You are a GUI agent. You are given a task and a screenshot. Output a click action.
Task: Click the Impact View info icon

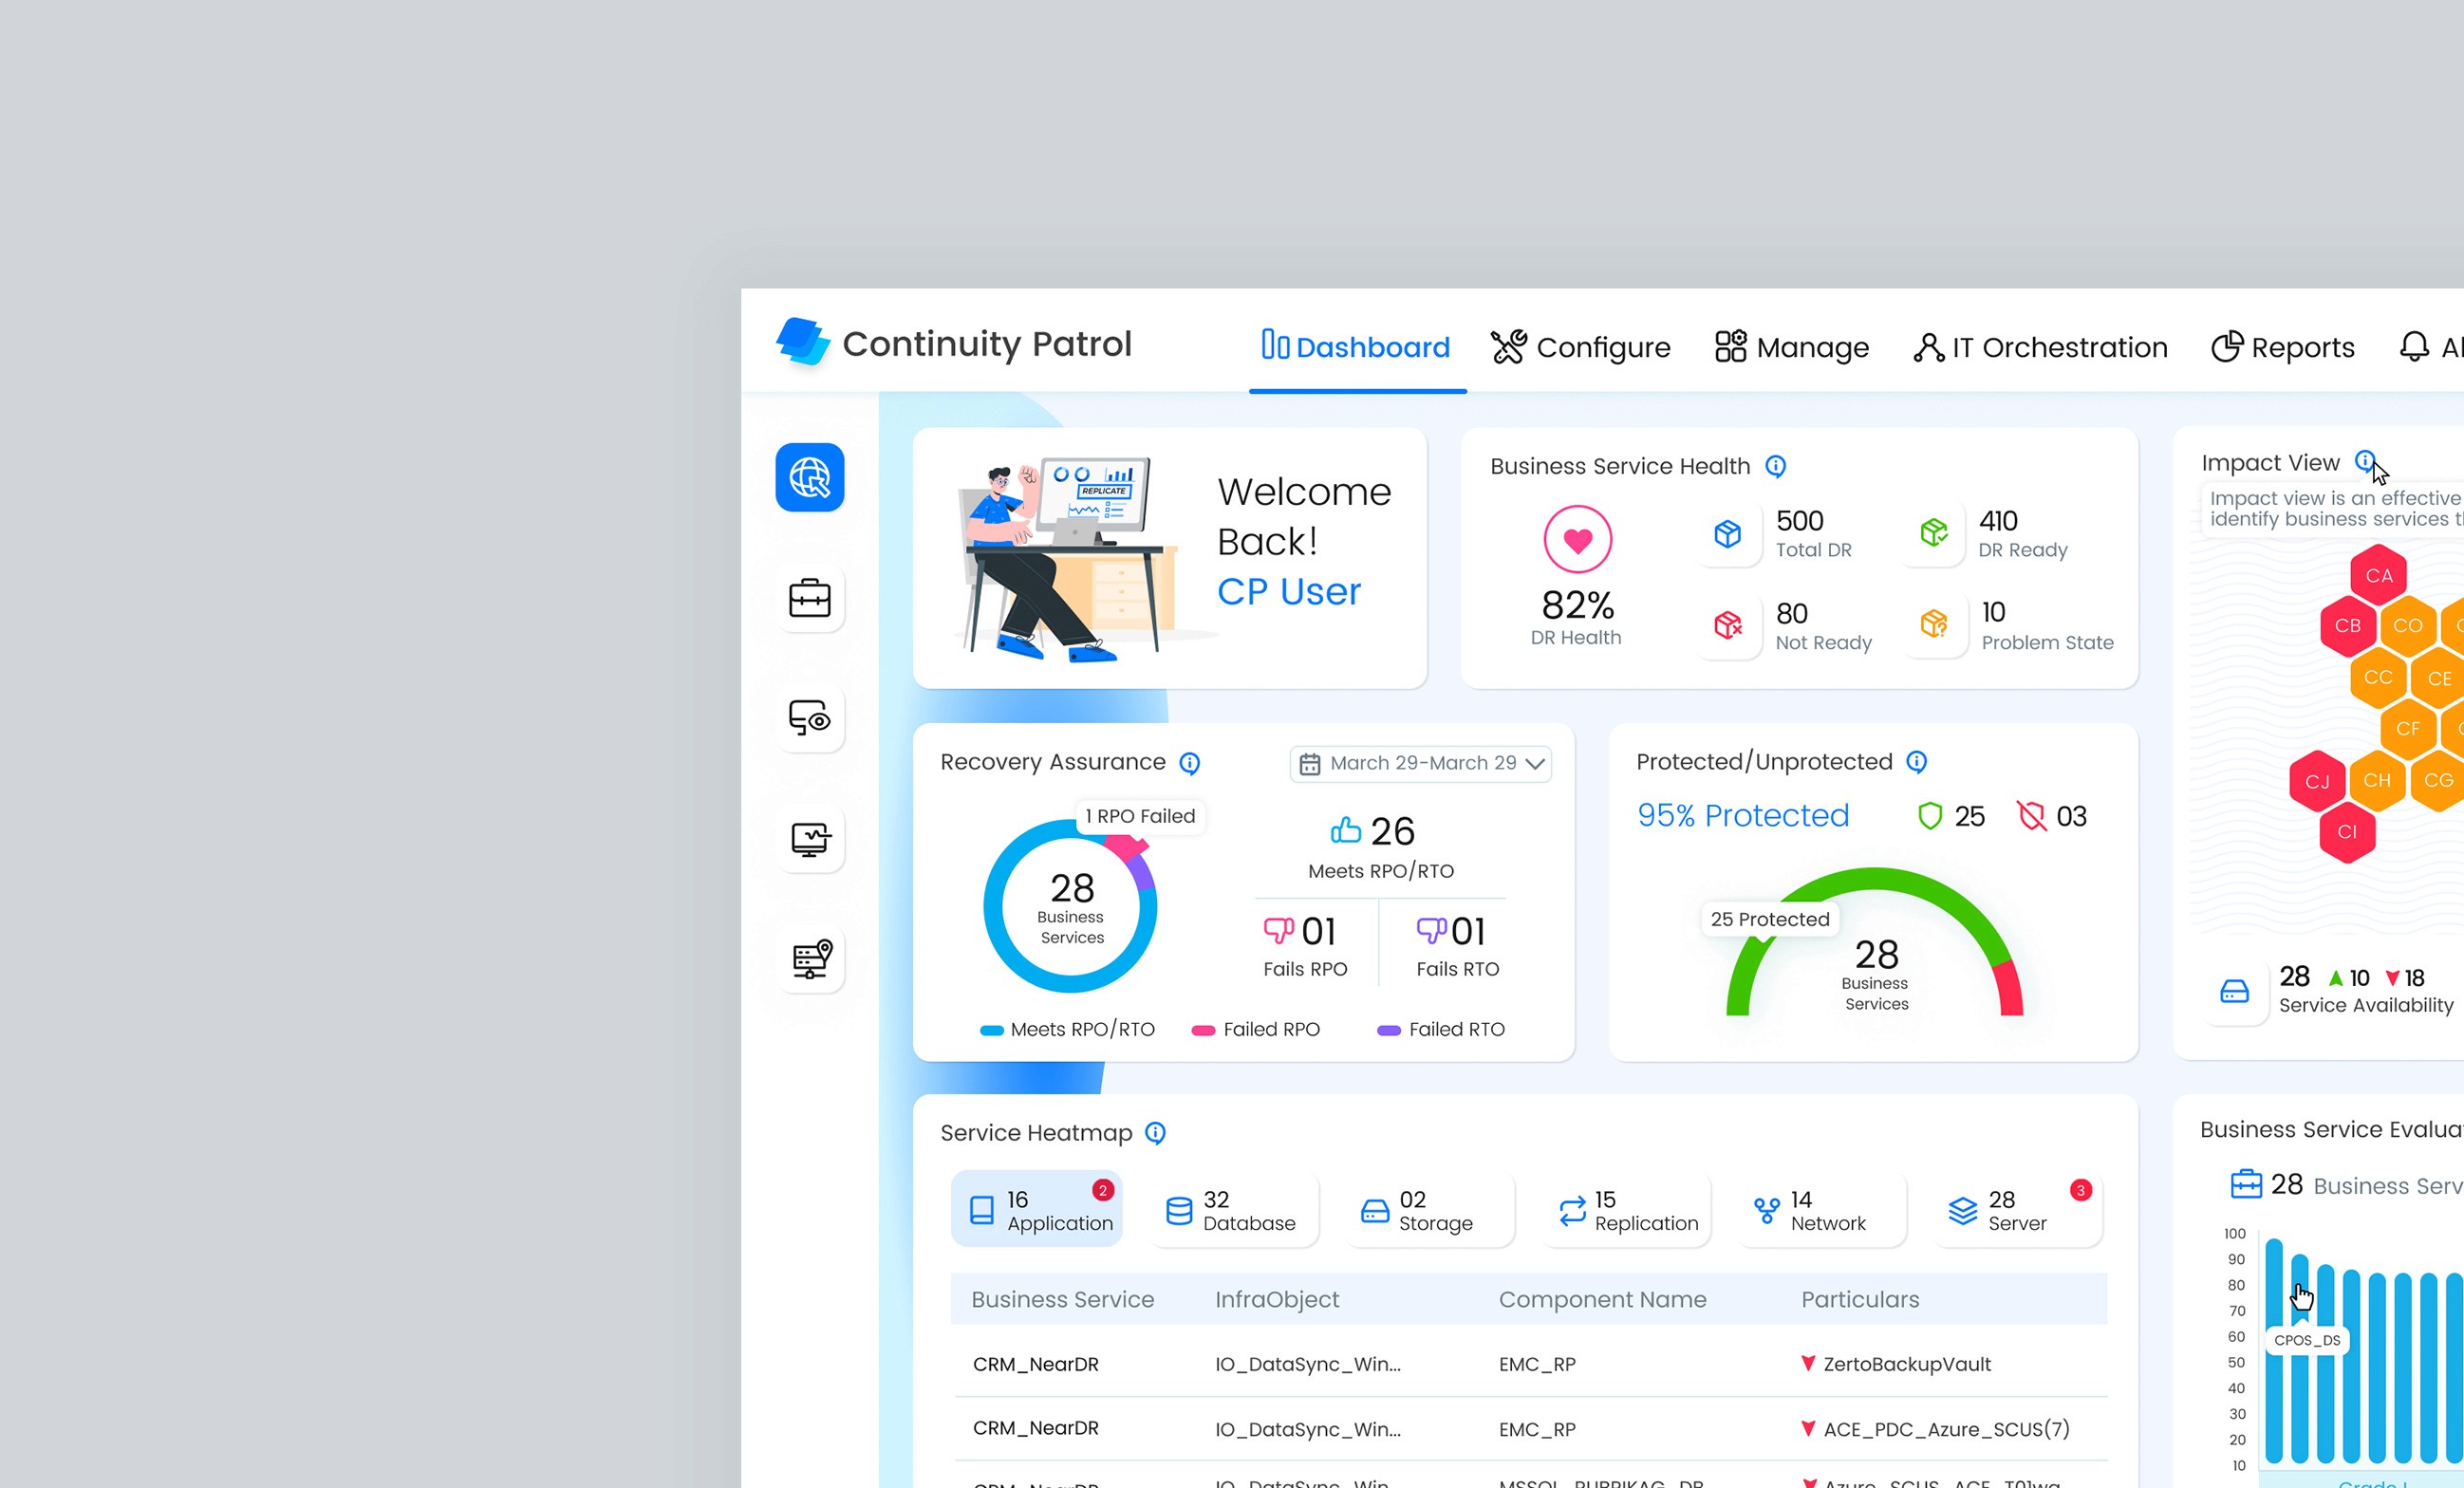click(x=2365, y=461)
